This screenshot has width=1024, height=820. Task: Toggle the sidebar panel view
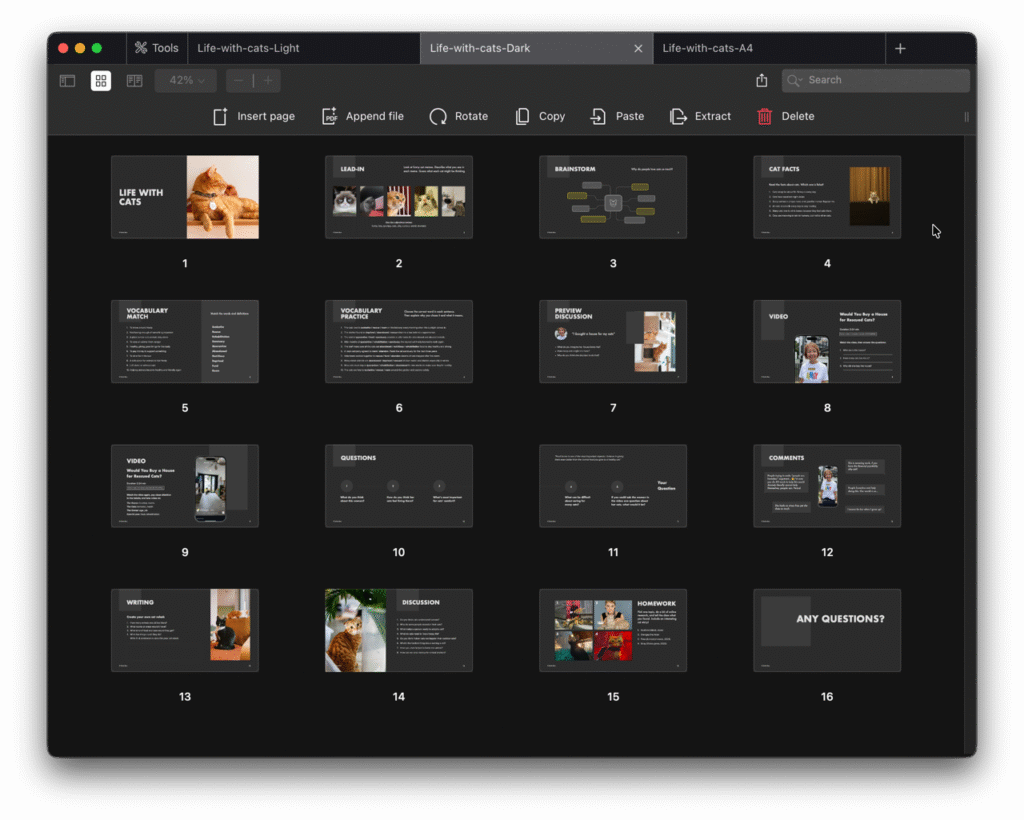[67, 81]
